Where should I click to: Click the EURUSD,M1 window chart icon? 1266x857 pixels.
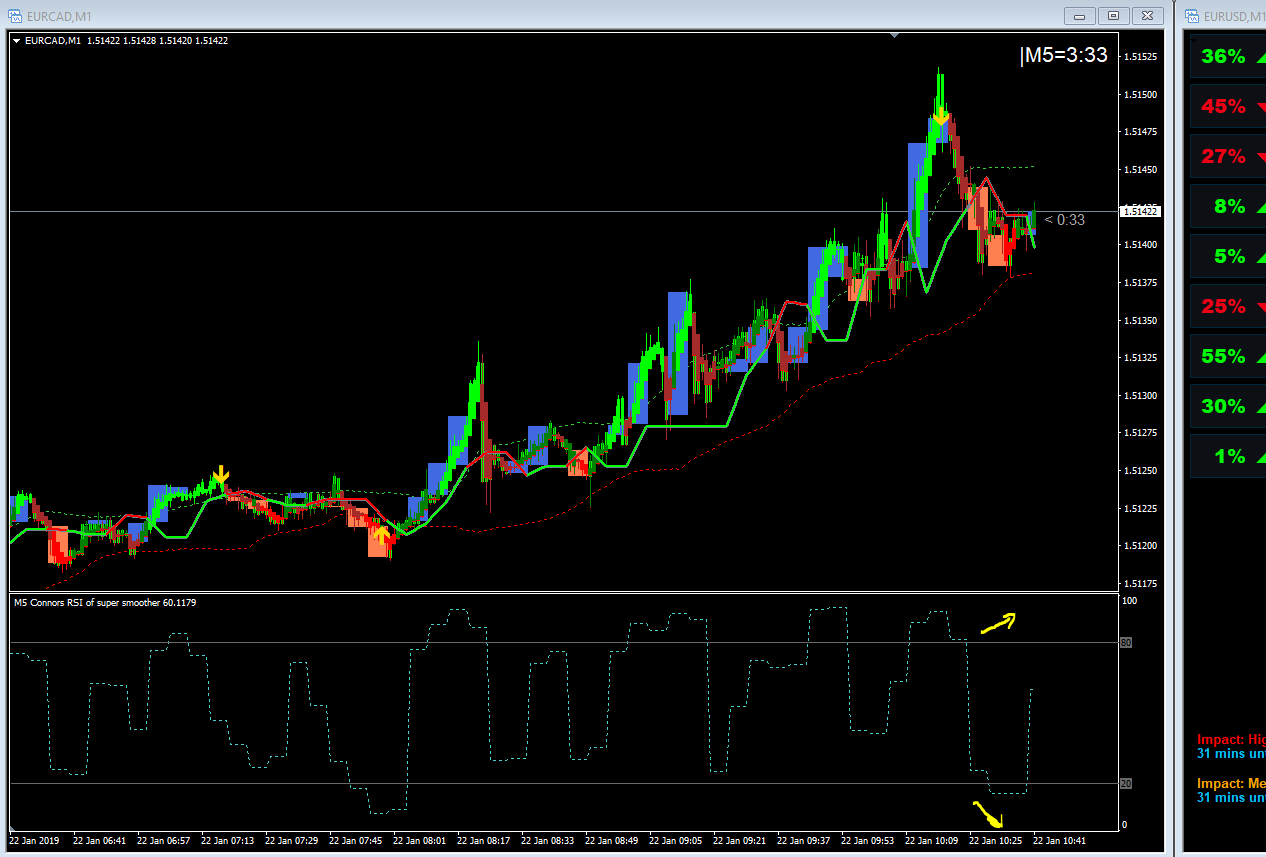click(x=1192, y=15)
